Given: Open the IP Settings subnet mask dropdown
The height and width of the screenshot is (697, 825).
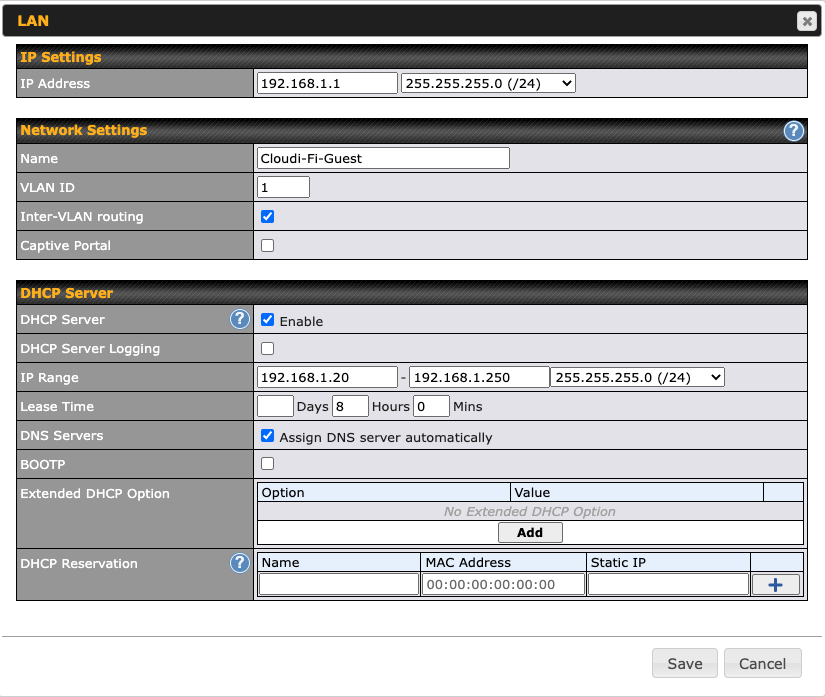Looking at the screenshot, I should pos(487,83).
